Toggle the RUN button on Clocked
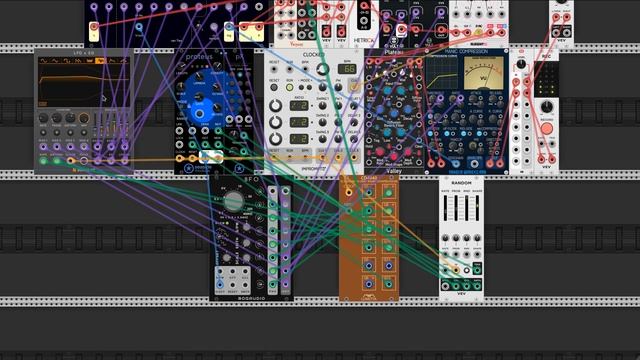640x360 pixels. [289, 87]
